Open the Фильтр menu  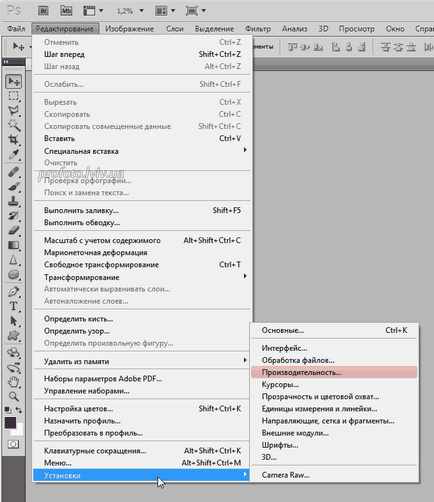point(258,29)
